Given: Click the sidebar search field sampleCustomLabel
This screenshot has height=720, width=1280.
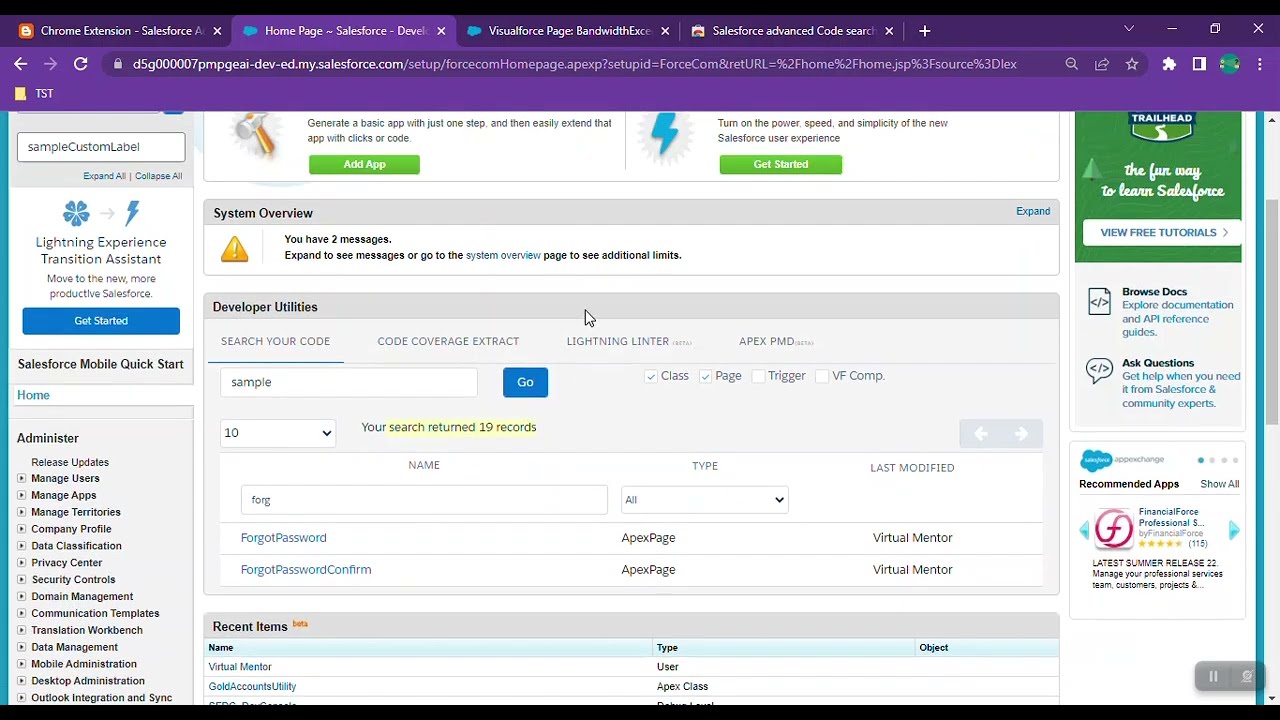Looking at the screenshot, I should pos(101,147).
